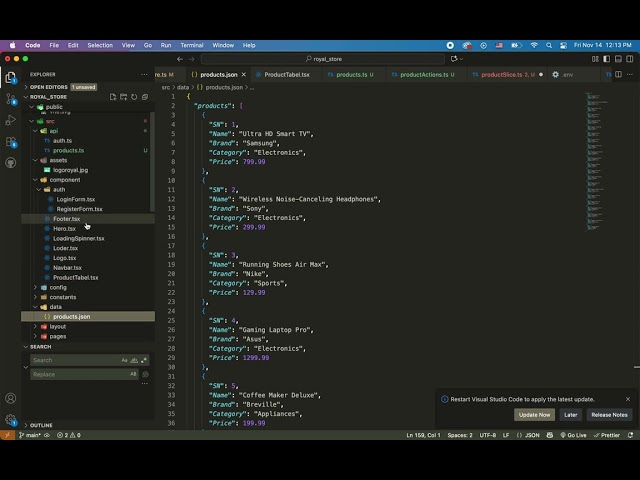Click the Go Live status bar item
640x480 pixels.
(x=573, y=435)
